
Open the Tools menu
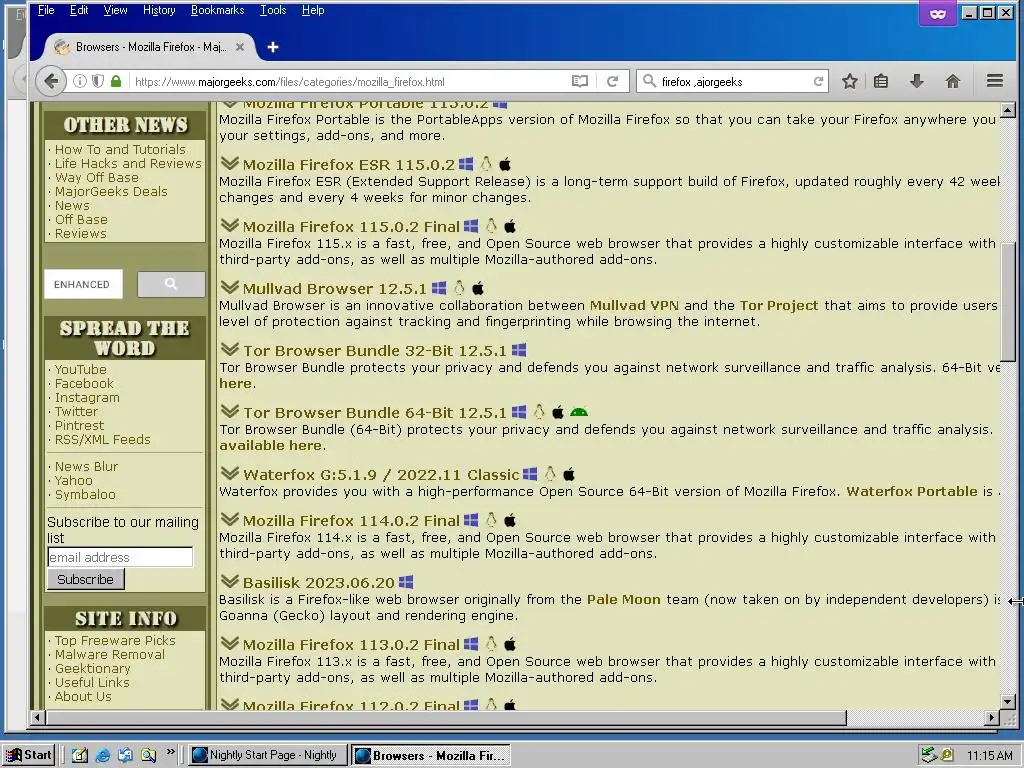tap(273, 10)
